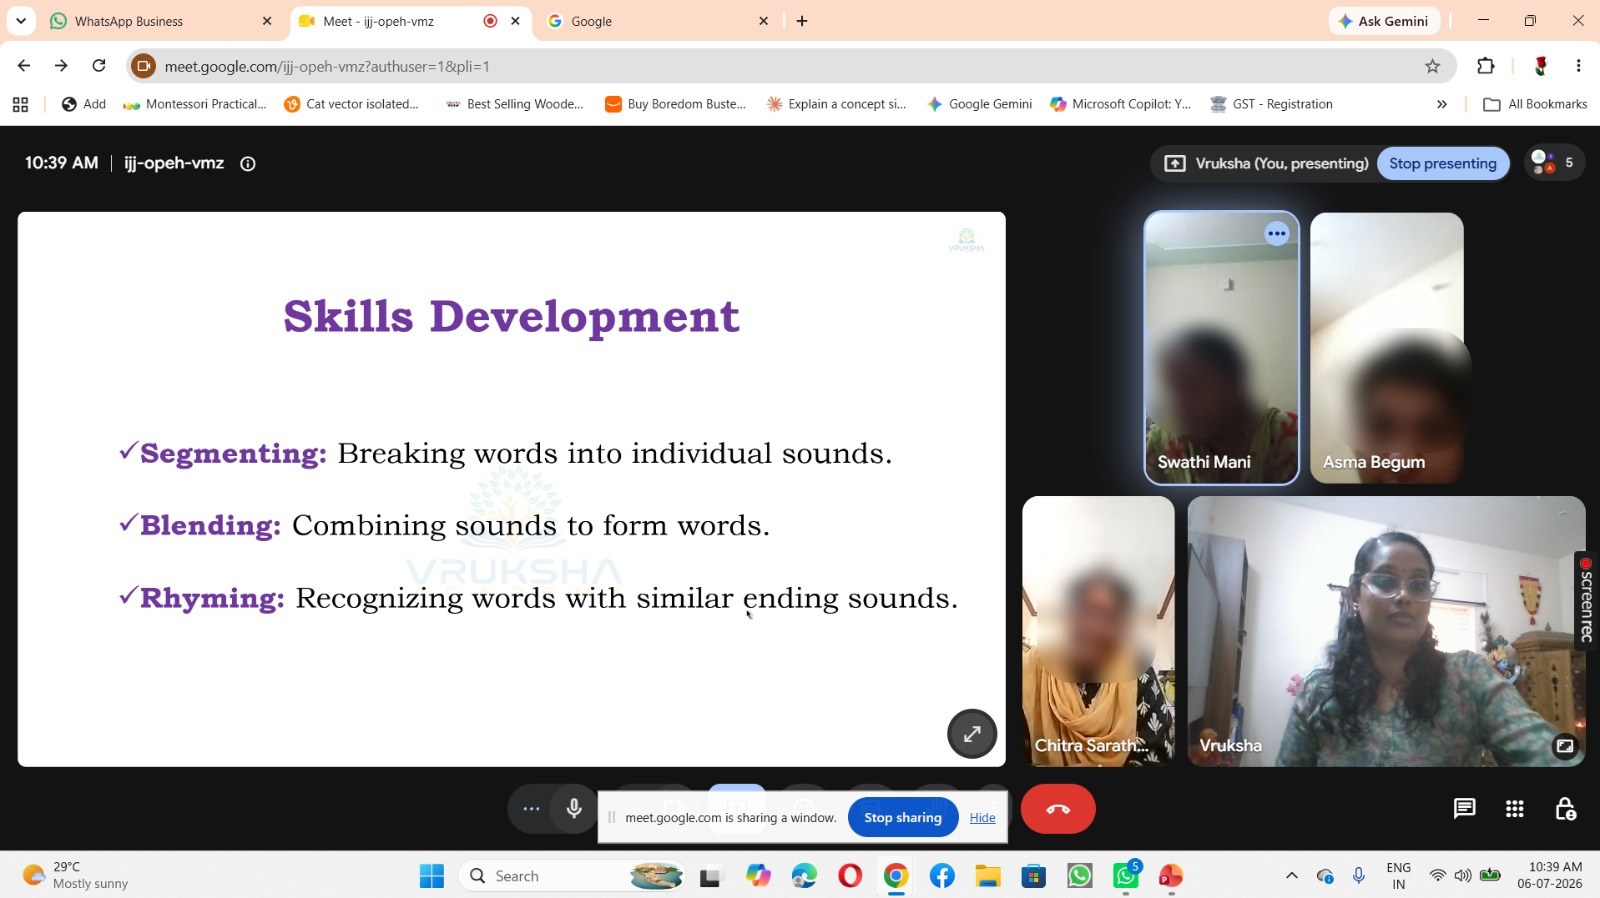The width and height of the screenshot is (1600, 898).
Task: Open the All Bookmarks folder
Action: 1535,104
